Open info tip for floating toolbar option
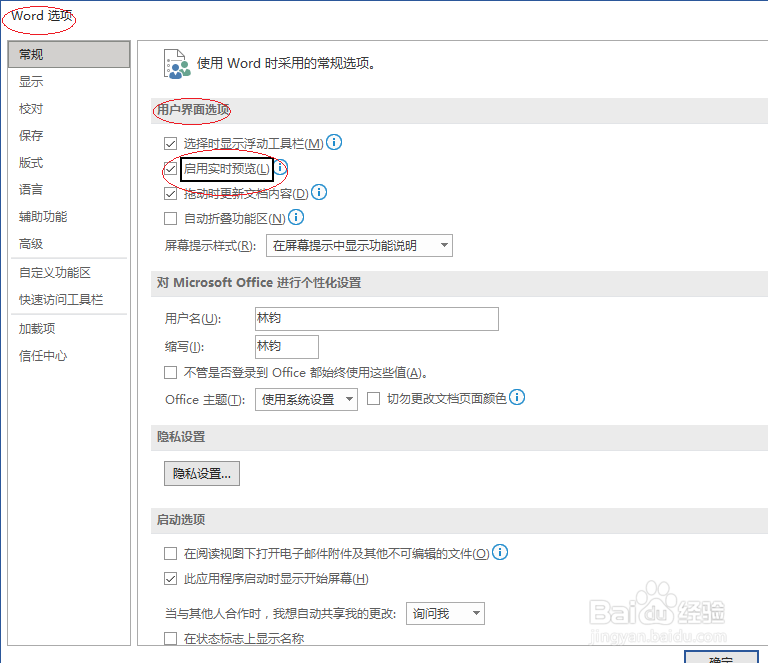768x663 pixels. click(334, 142)
